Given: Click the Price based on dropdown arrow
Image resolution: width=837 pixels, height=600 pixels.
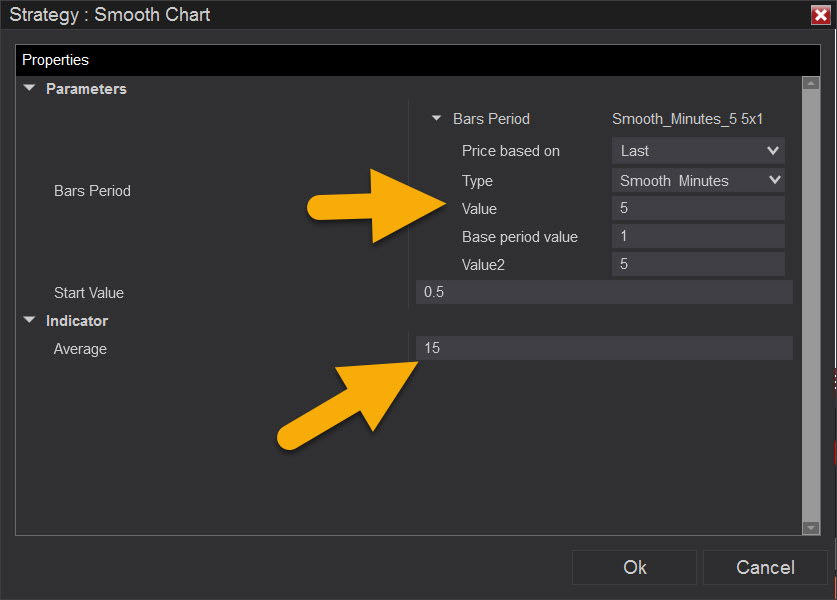Looking at the screenshot, I should [x=772, y=151].
